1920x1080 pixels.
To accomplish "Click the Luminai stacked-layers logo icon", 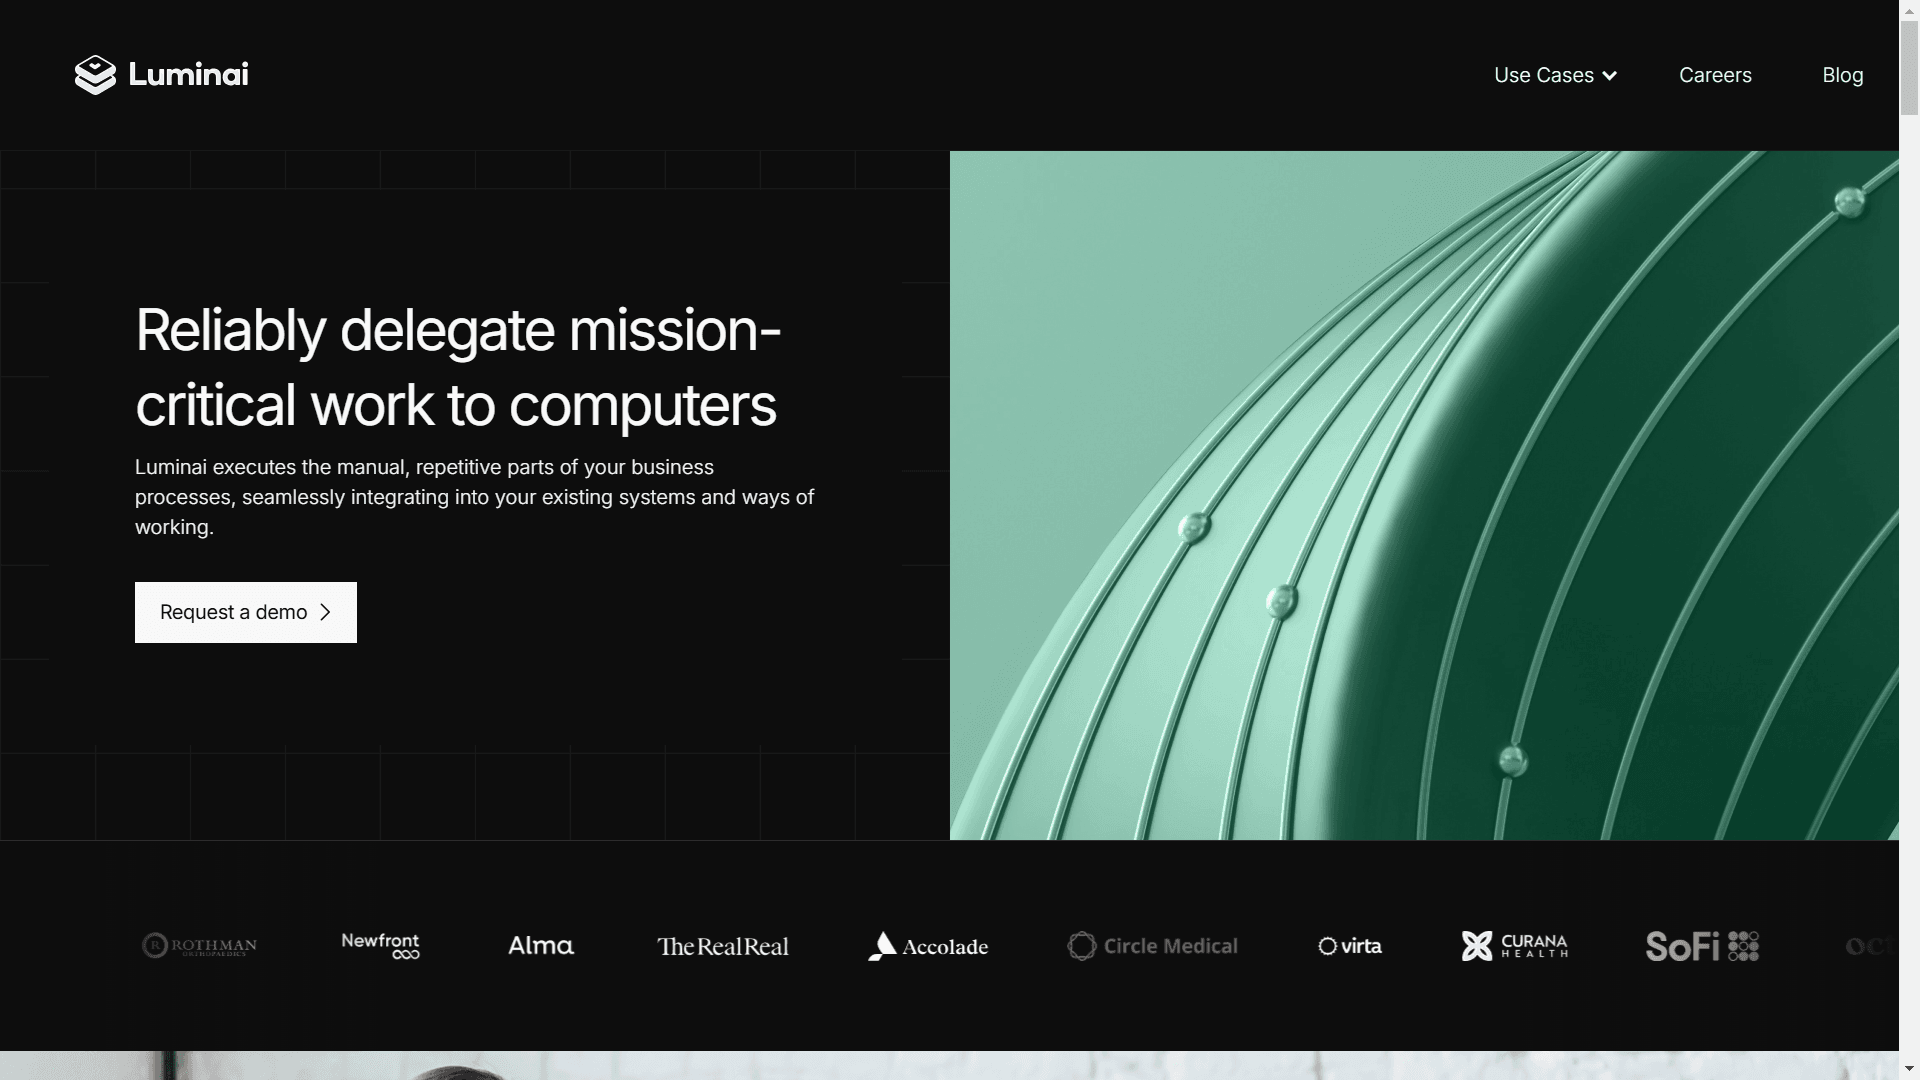I will click(x=95, y=75).
